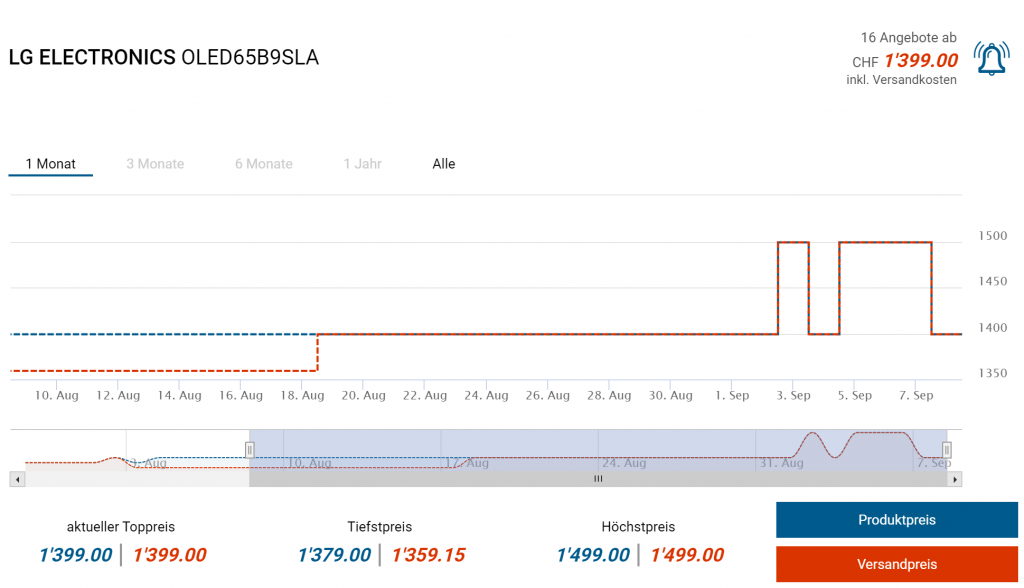The width and height of the screenshot is (1024, 588).
Task: Click the 1500 price peak near 3. Sep
Action: [x=793, y=242]
